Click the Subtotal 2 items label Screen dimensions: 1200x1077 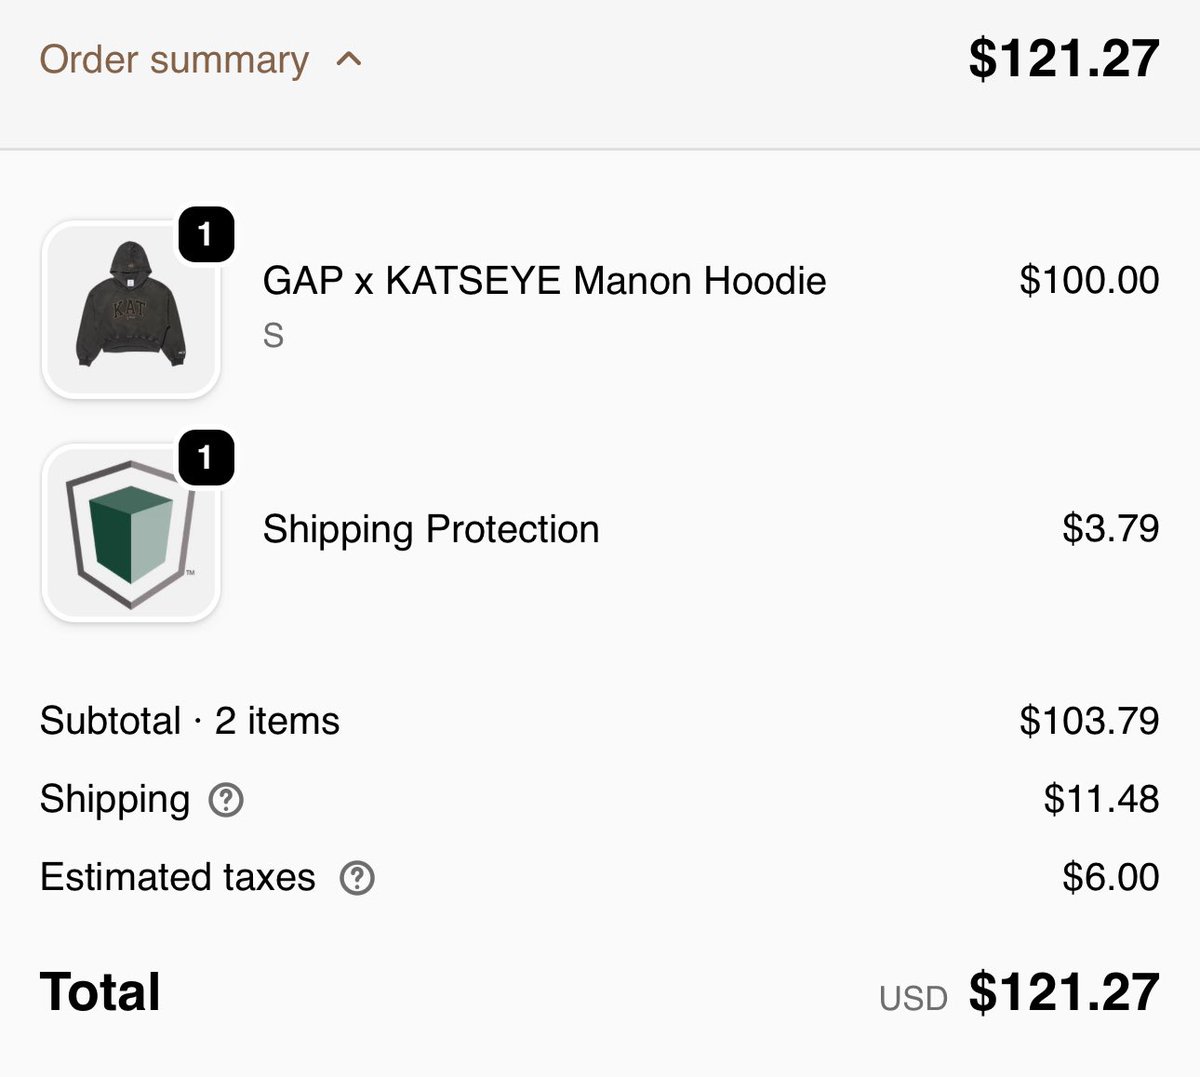[190, 721]
